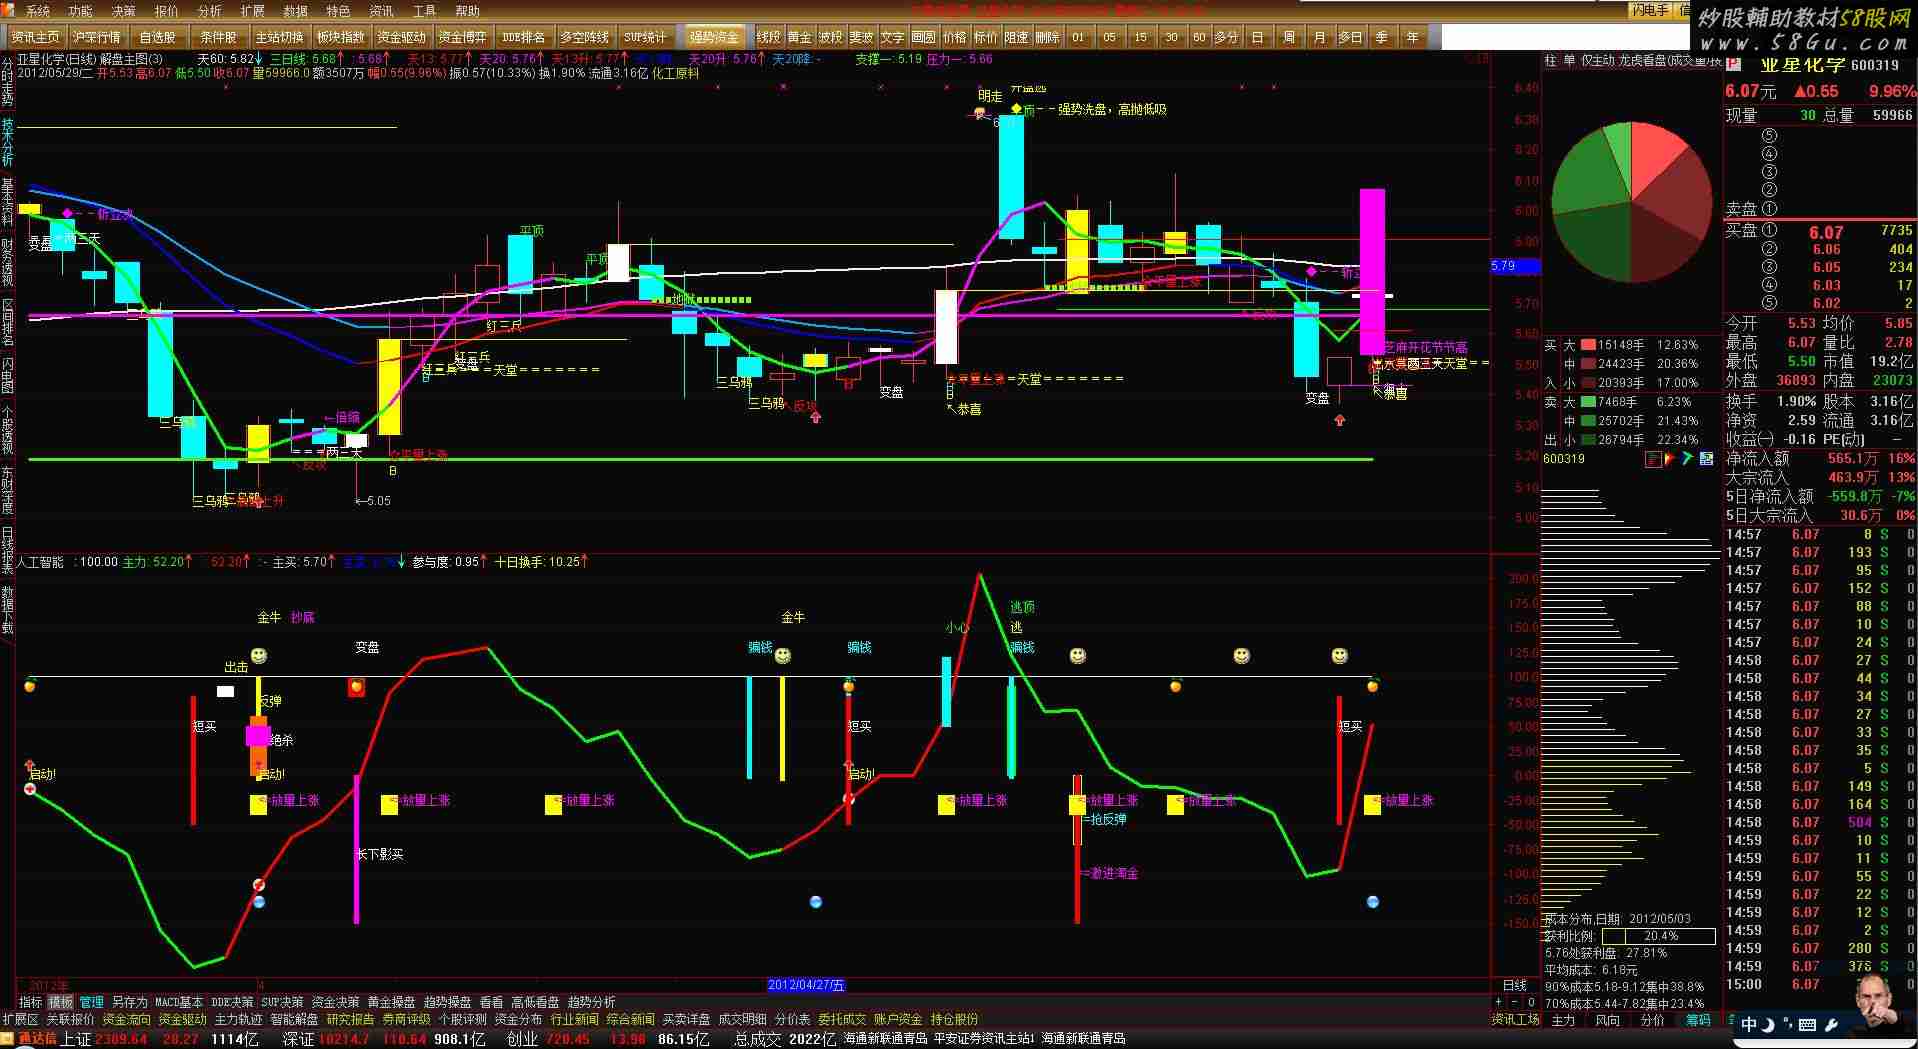Click the 文字 text annotation tool

click(892, 37)
